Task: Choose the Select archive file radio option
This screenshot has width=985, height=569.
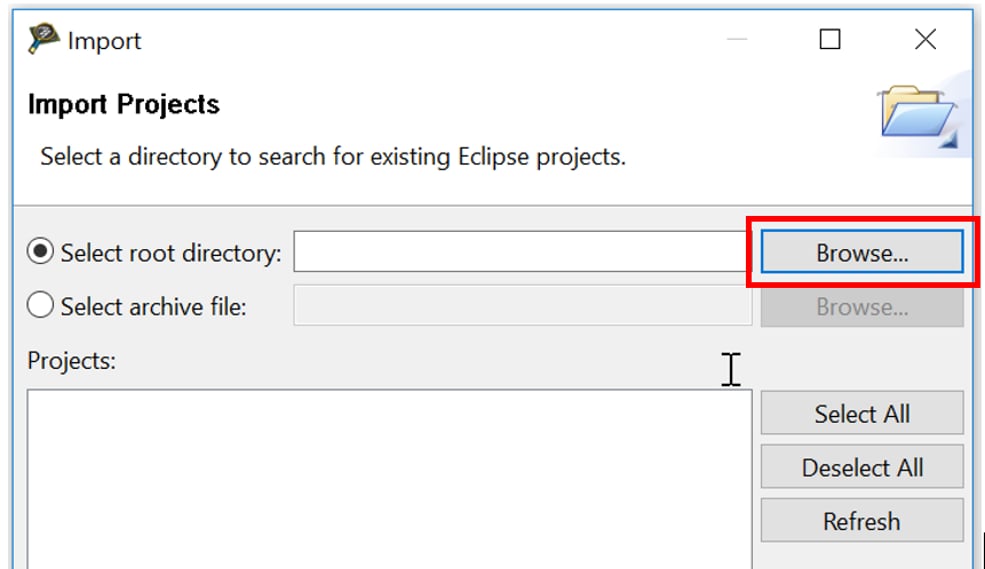Action: click(41, 306)
